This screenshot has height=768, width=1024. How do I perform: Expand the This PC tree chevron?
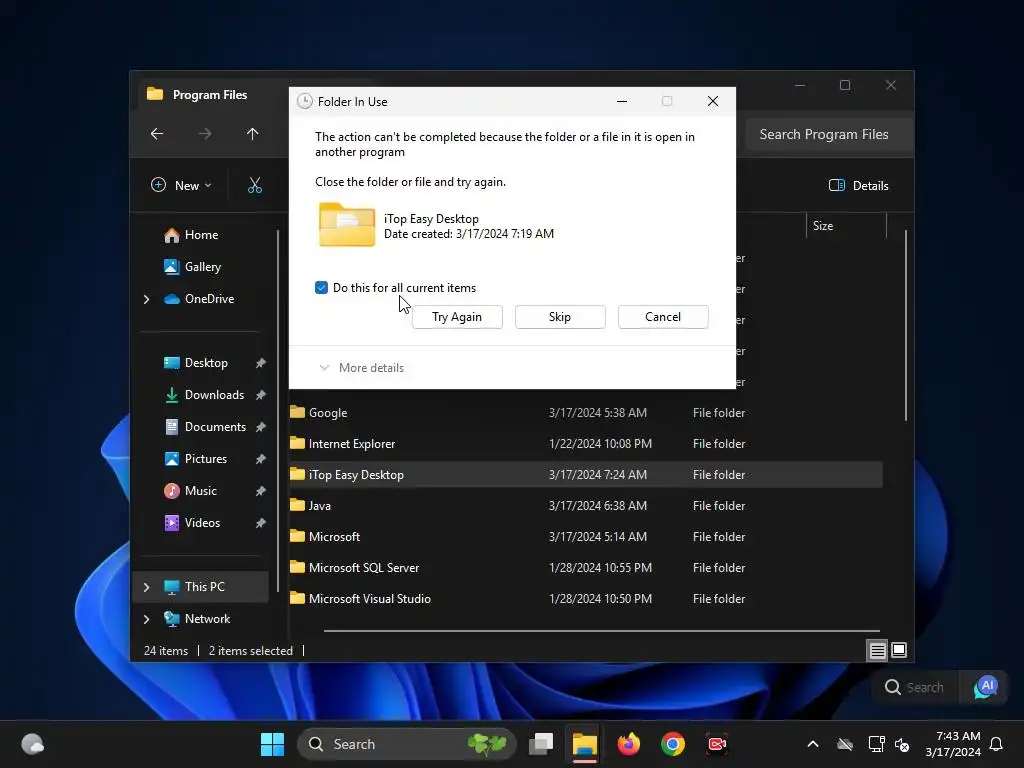[146, 587]
